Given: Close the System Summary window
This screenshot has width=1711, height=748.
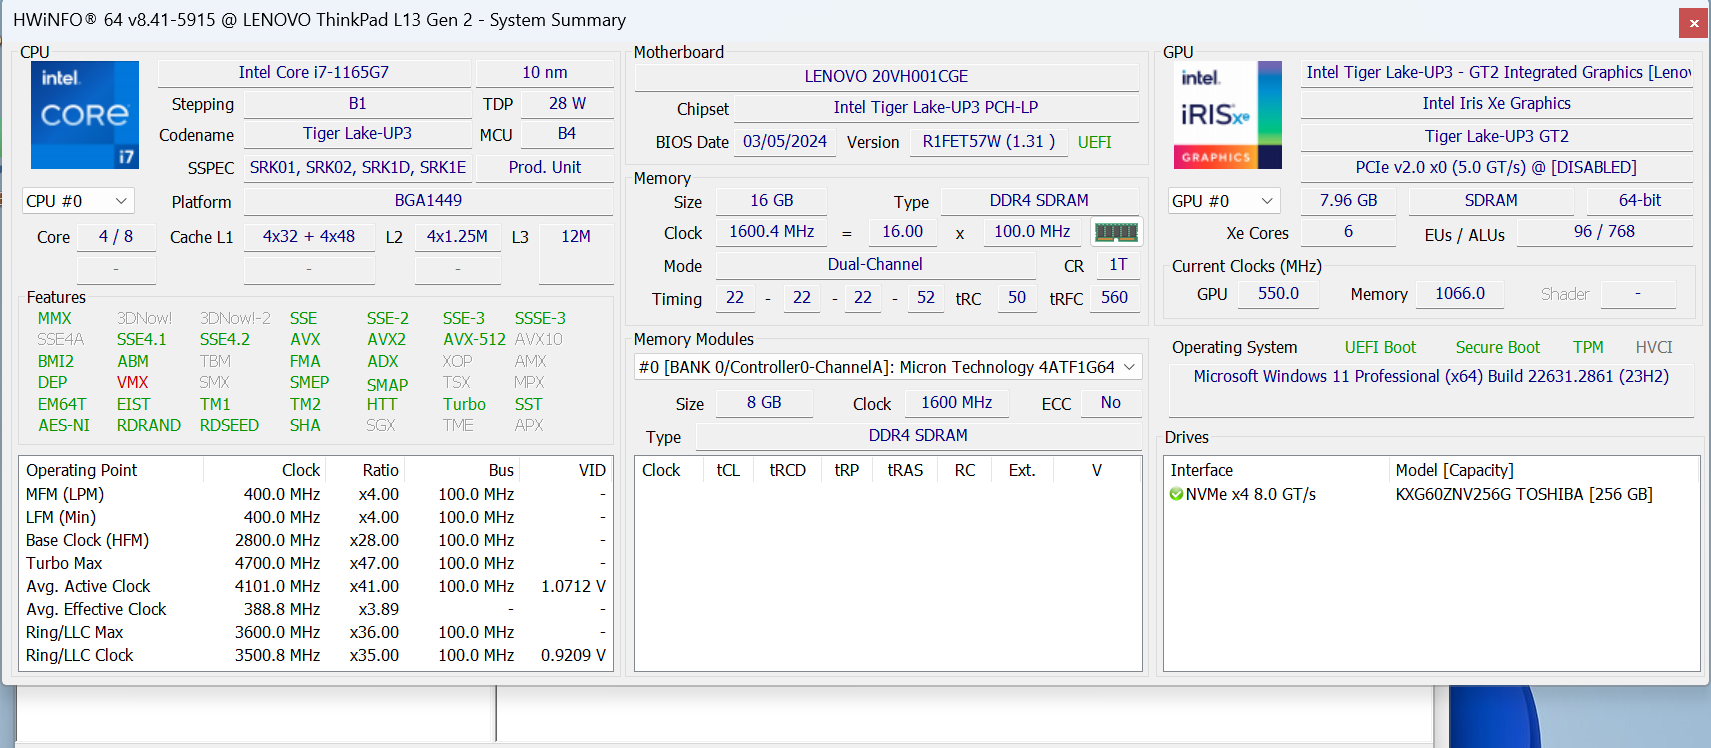Looking at the screenshot, I should (x=1693, y=22).
